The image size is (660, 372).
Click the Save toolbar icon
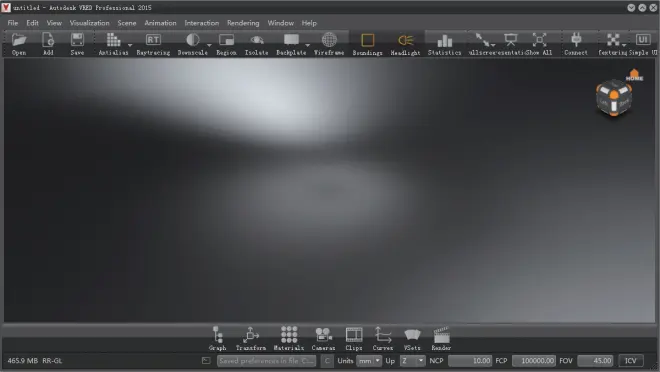point(77,44)
